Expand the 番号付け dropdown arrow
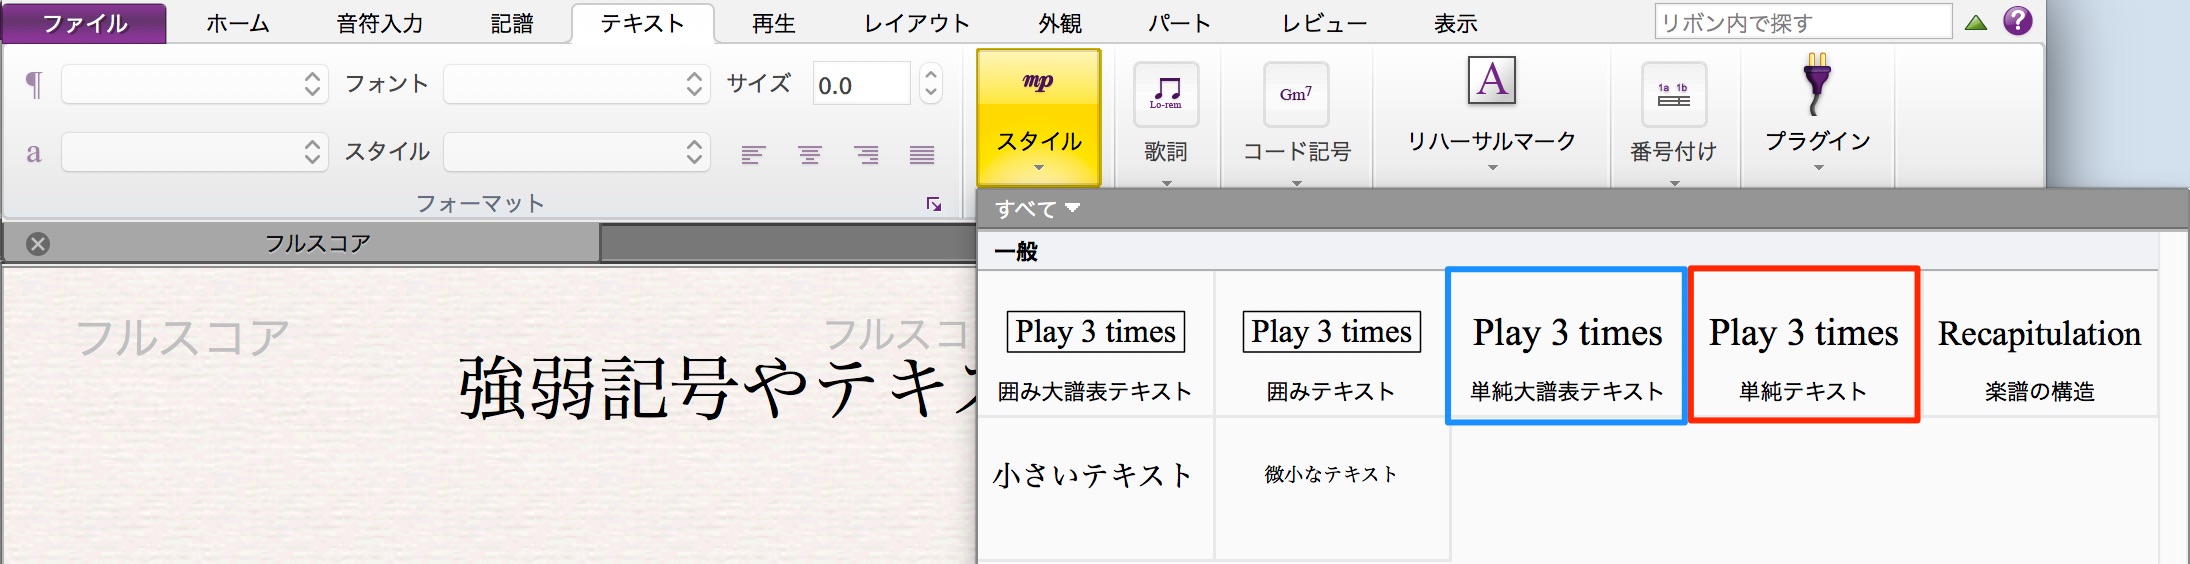This screenshot has height=564, width=2190. (1674, 183)
